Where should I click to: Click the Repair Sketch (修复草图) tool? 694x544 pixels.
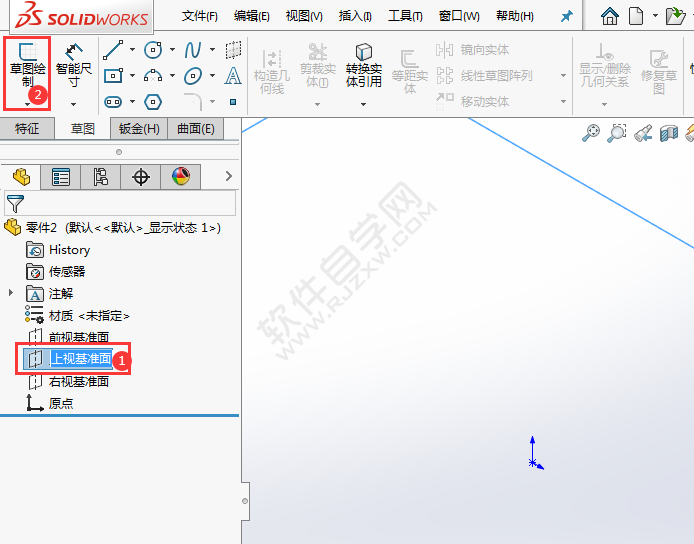coord(659,72)
